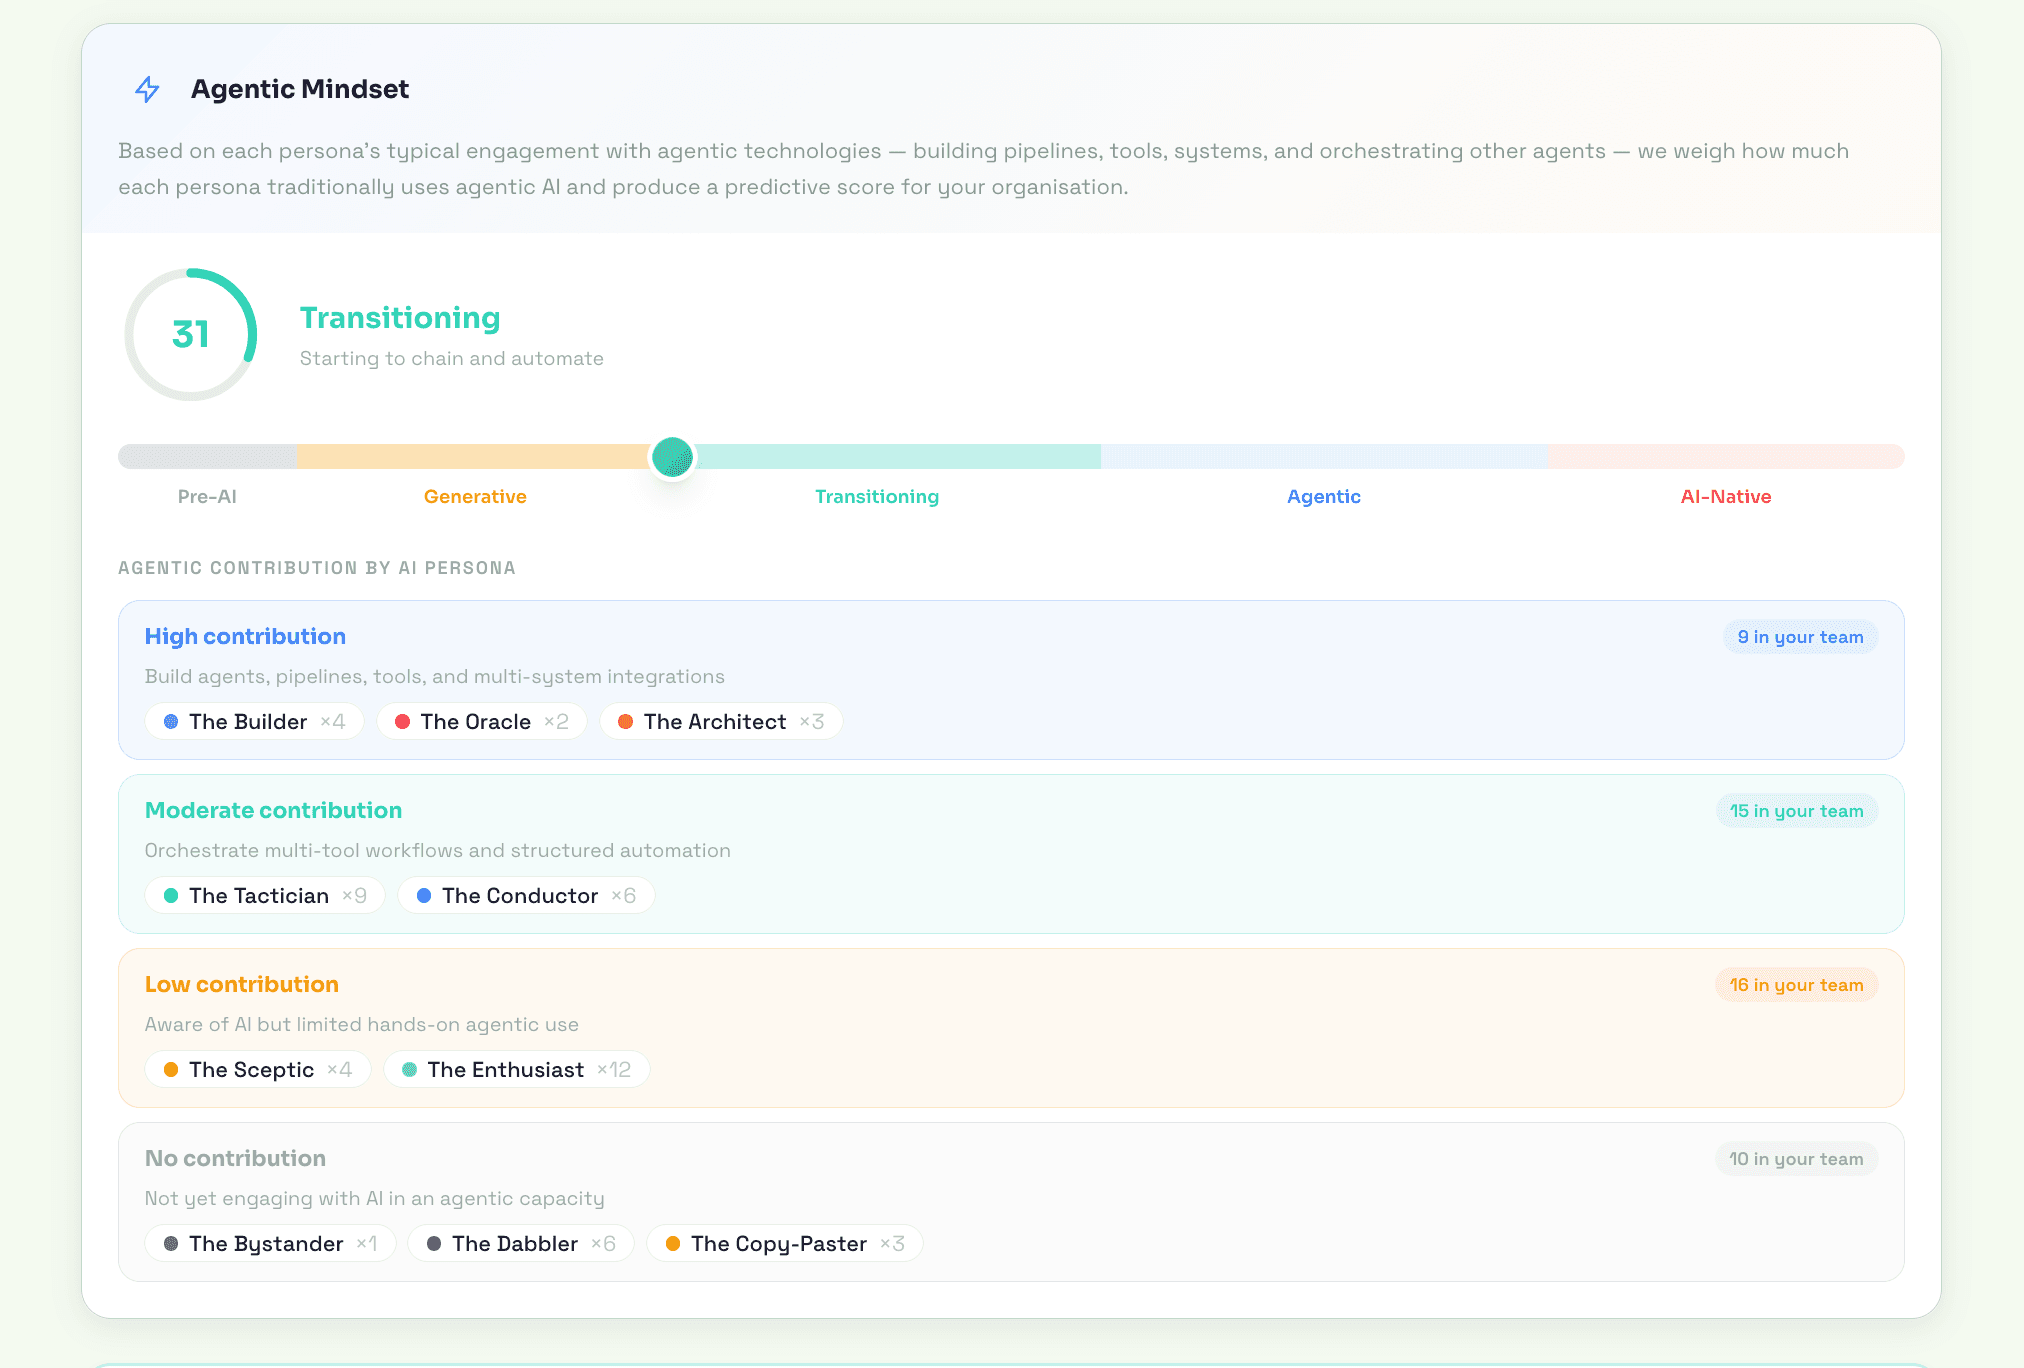Click the Moderate contribution heading

[273, 811]
